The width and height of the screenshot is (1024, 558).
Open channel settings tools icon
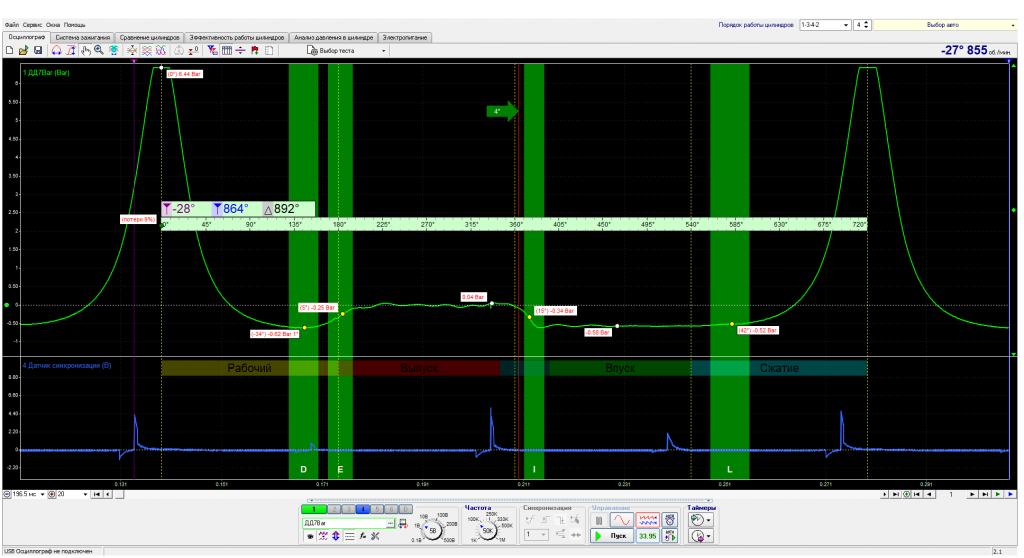(375, 536)
